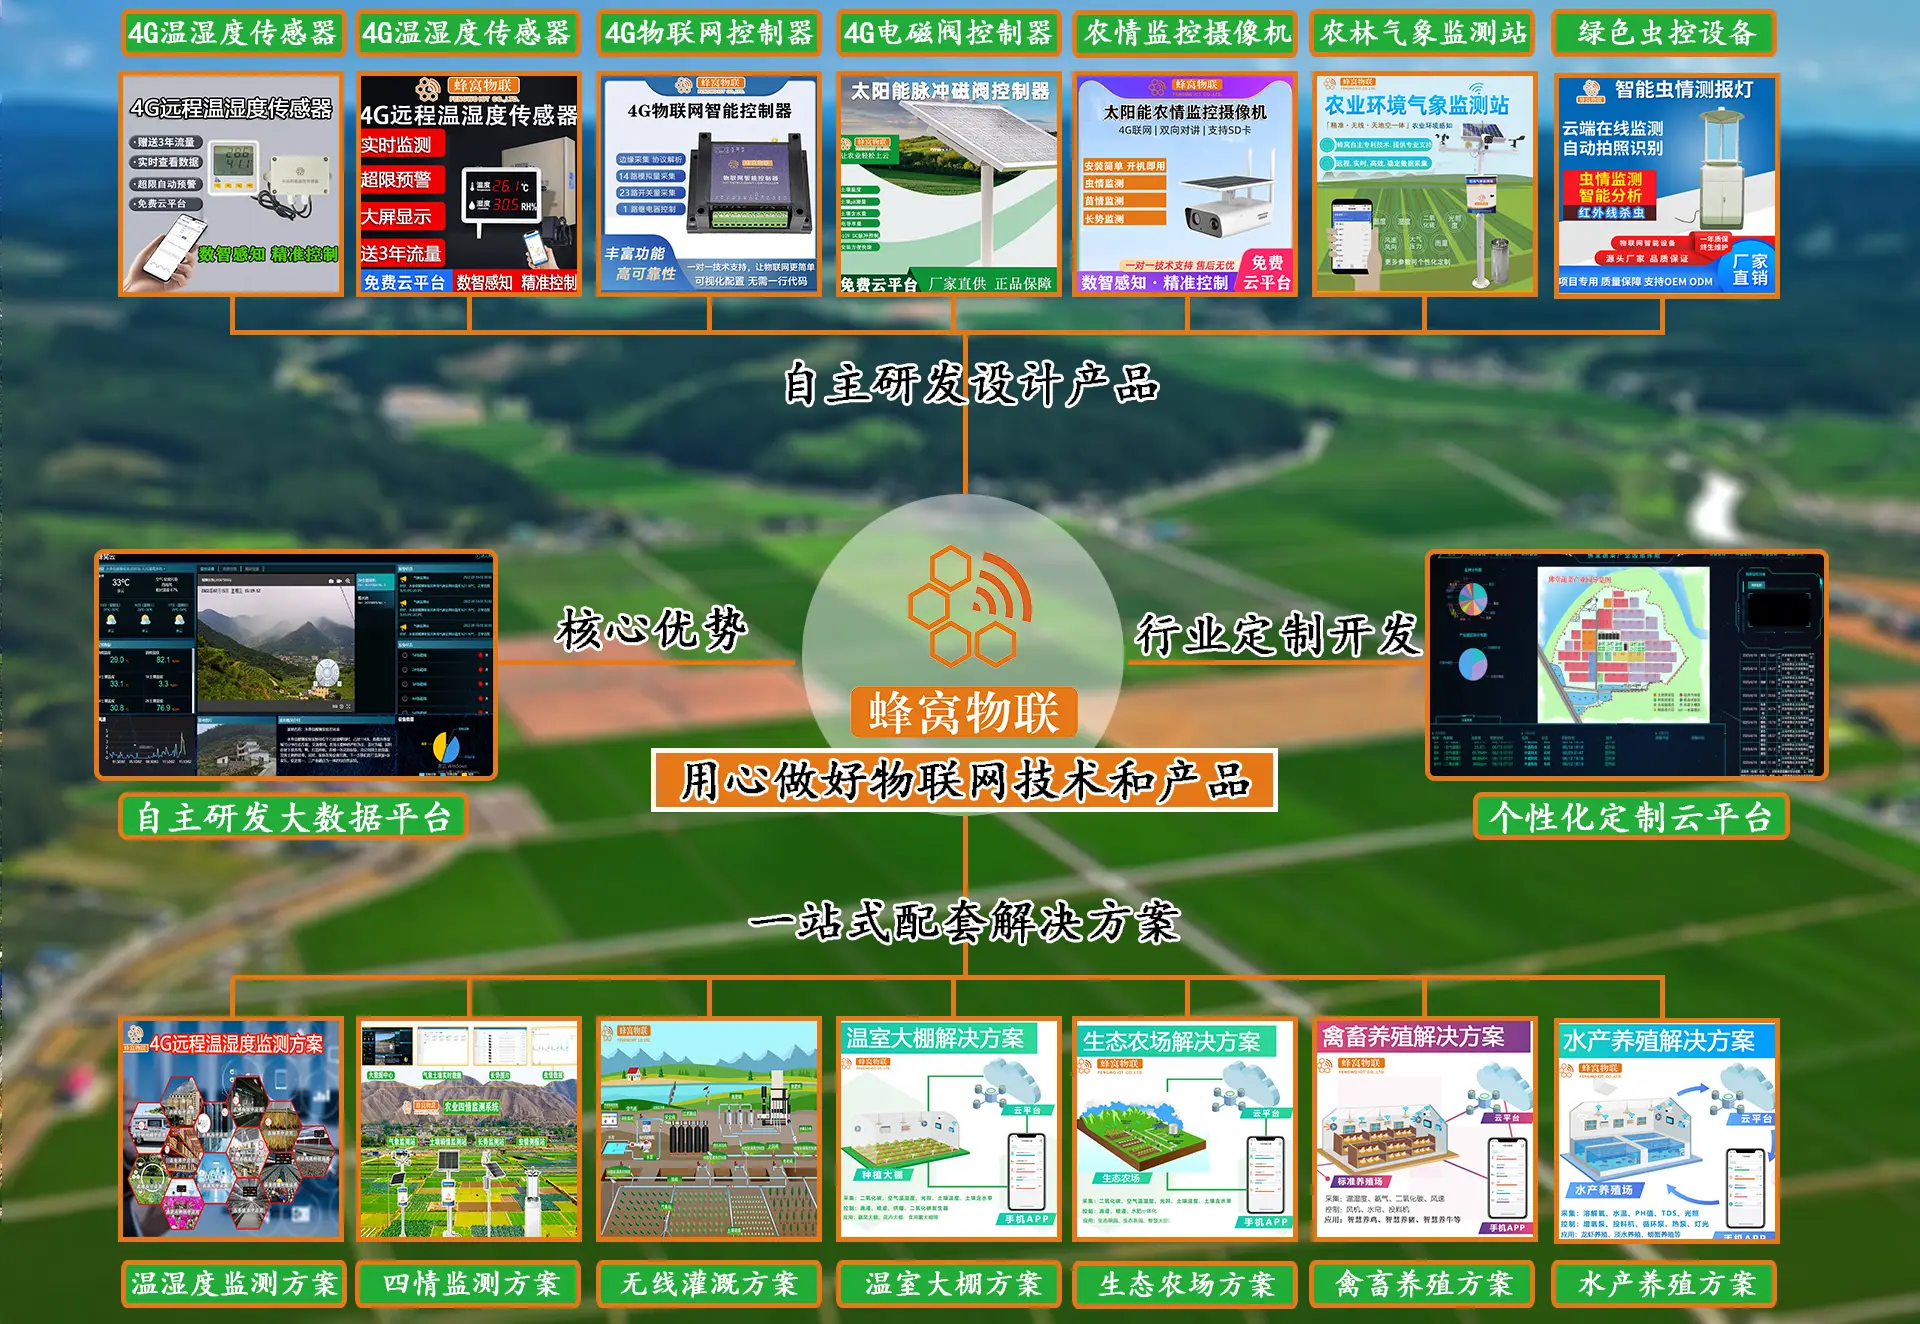The height and width of the screenshot is (1324, 1920).
Task: Click the 标准养殖场 tag in the livestock image
Action: [x=1360, y=1181]
